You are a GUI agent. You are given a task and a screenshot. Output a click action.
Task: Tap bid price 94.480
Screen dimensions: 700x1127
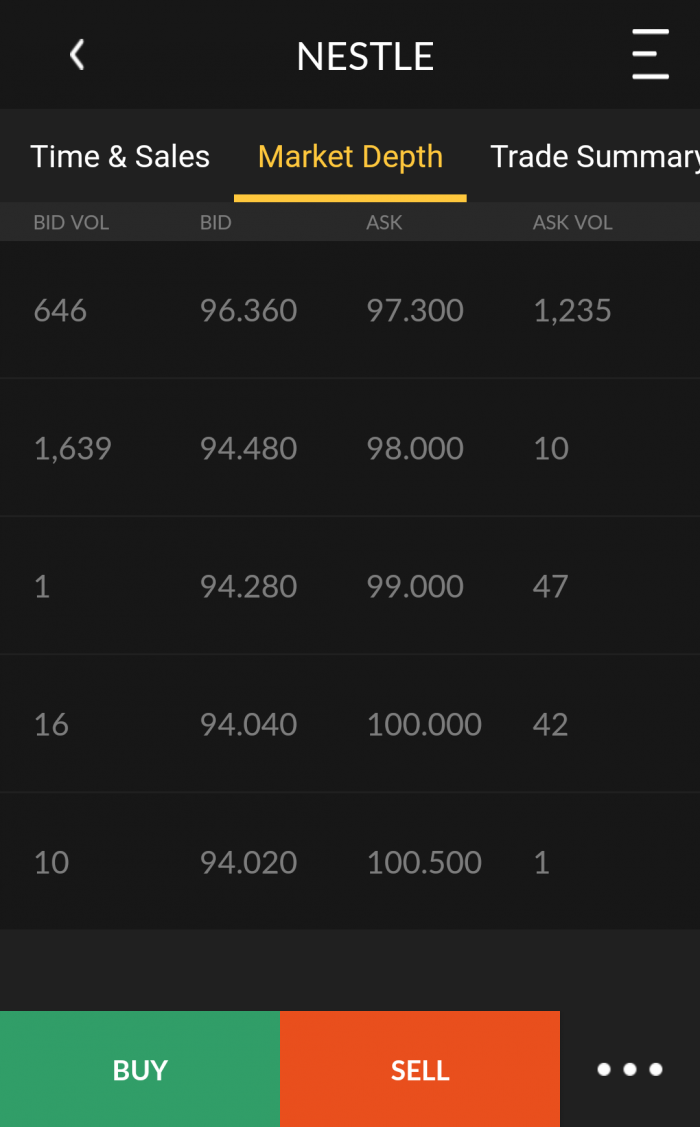tap(248, 449)
